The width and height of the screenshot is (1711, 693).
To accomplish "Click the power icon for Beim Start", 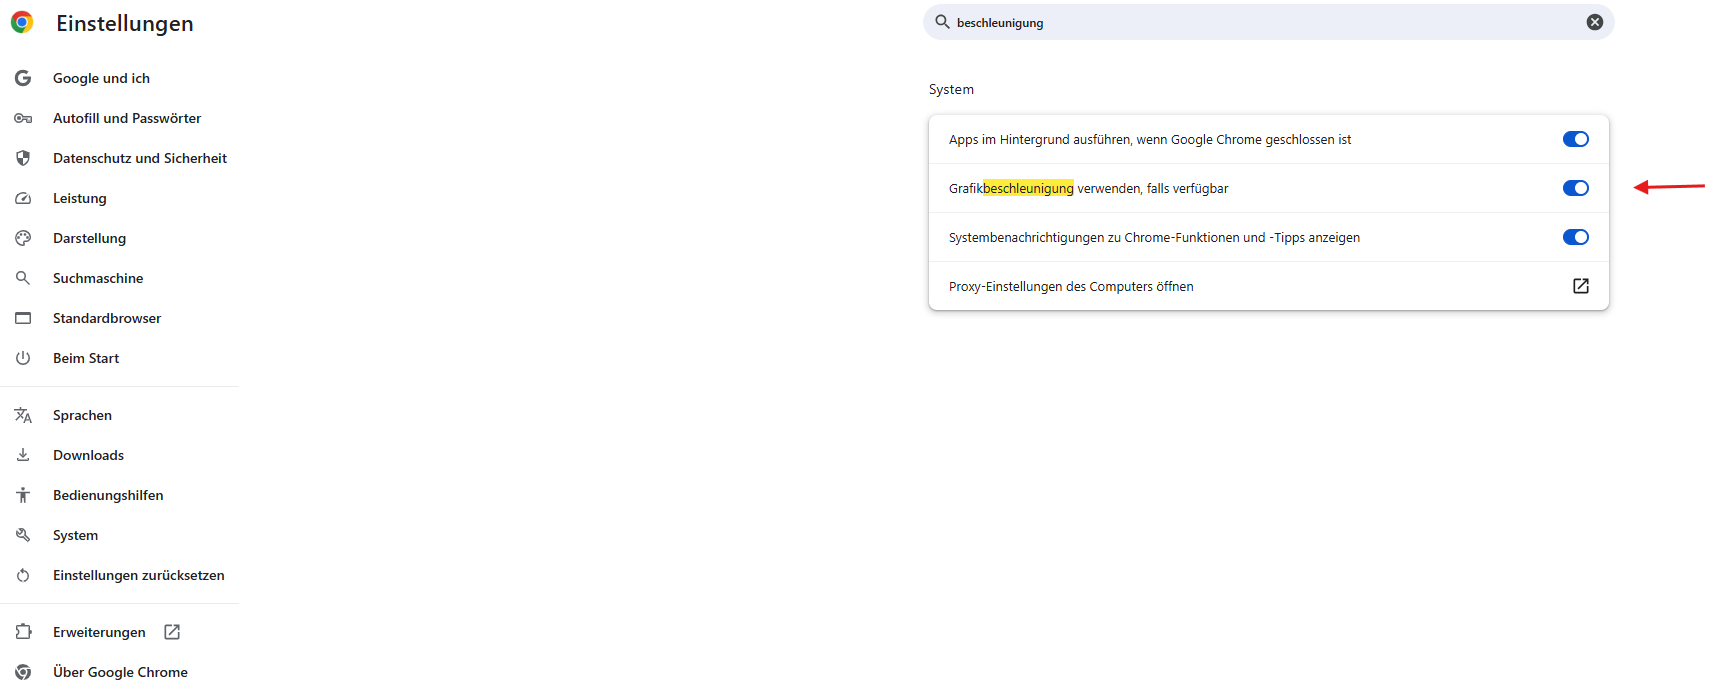I will click(x=23, y=358).
